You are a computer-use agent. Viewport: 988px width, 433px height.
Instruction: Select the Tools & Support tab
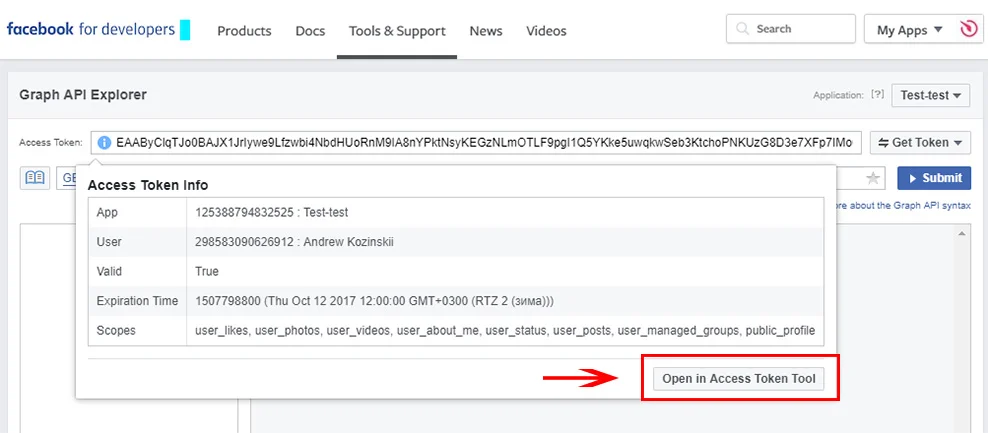click(x=397, y=31)
